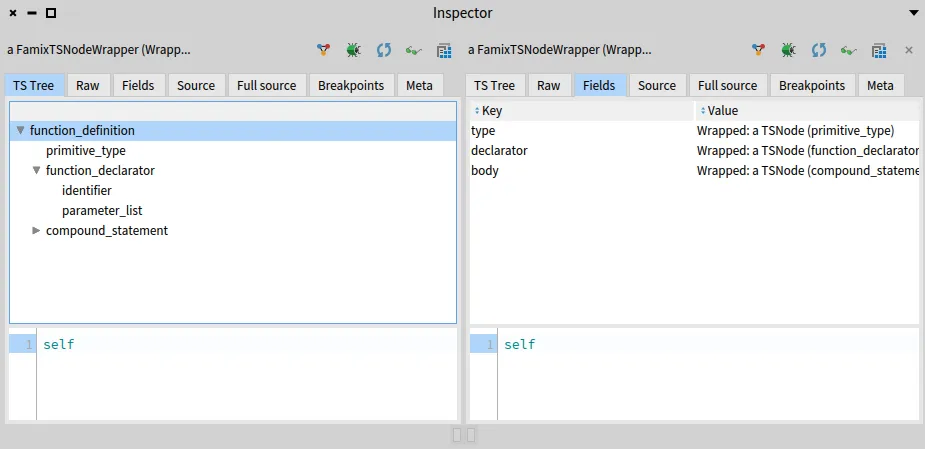Sort by the Key column header
Image resolution: width=925 pixels, height=449 pixels.
(x=582, y=110)
